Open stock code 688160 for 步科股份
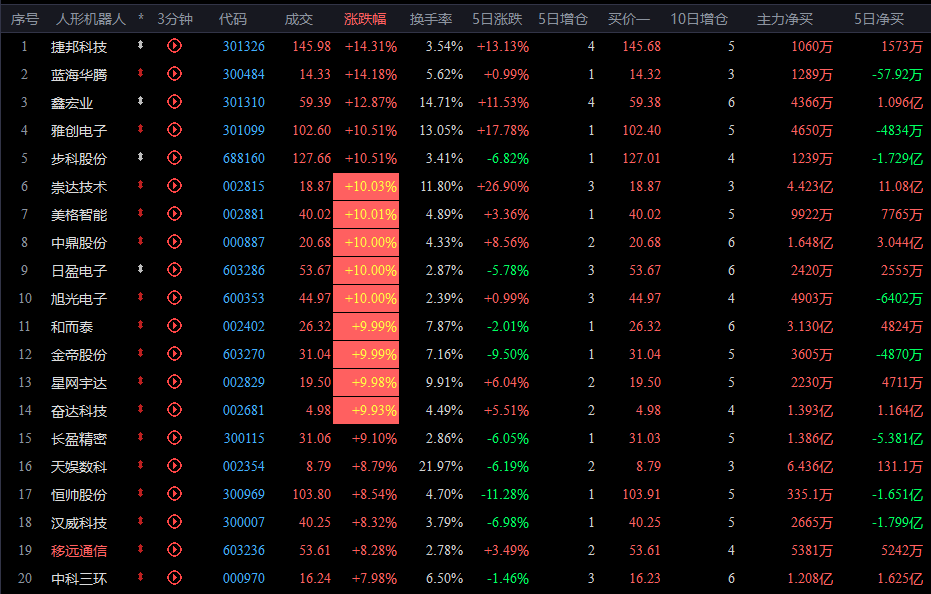This screenshot has height=594, width=931. coord(243,159)
